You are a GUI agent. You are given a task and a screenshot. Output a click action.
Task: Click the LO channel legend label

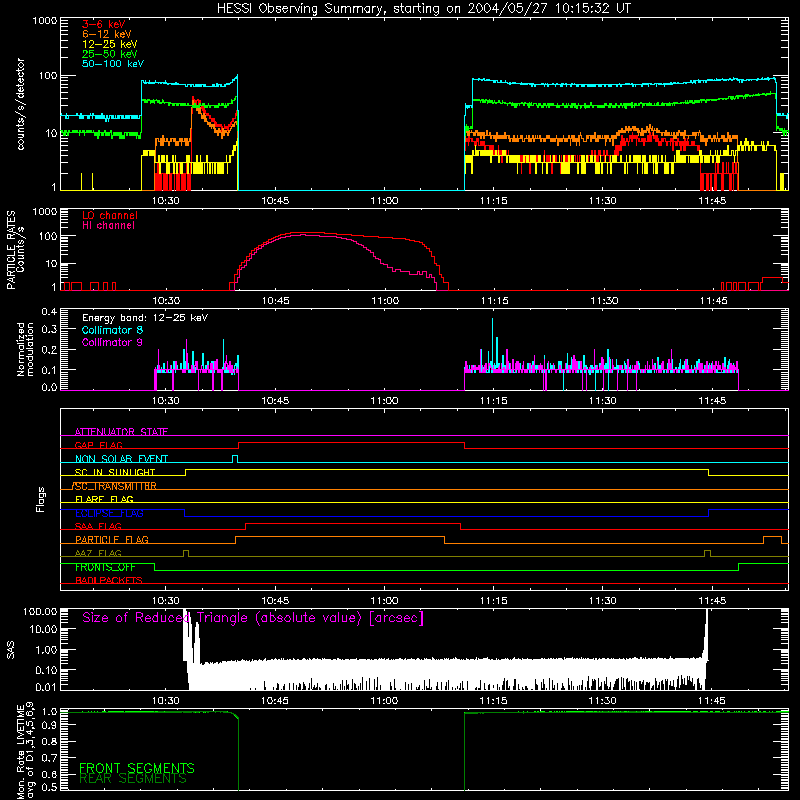(110, 215)
